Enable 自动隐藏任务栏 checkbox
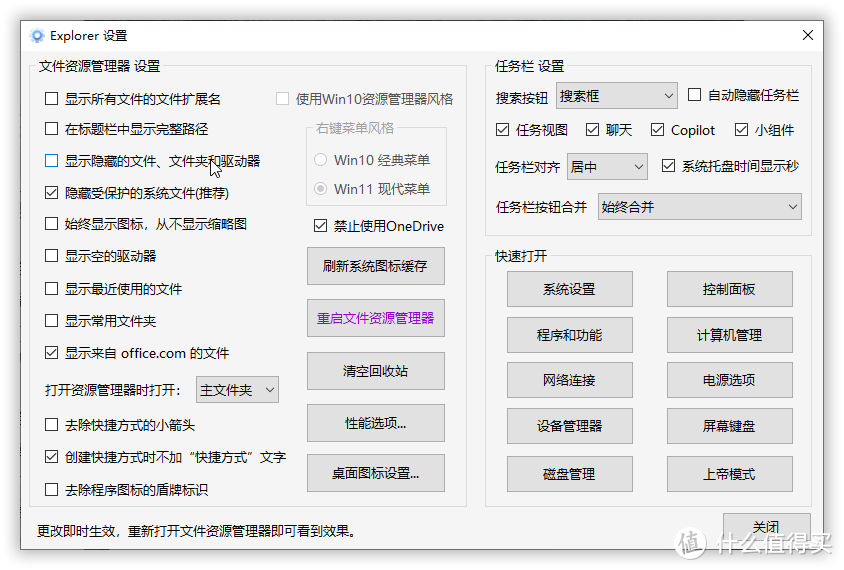 (695, 95)
